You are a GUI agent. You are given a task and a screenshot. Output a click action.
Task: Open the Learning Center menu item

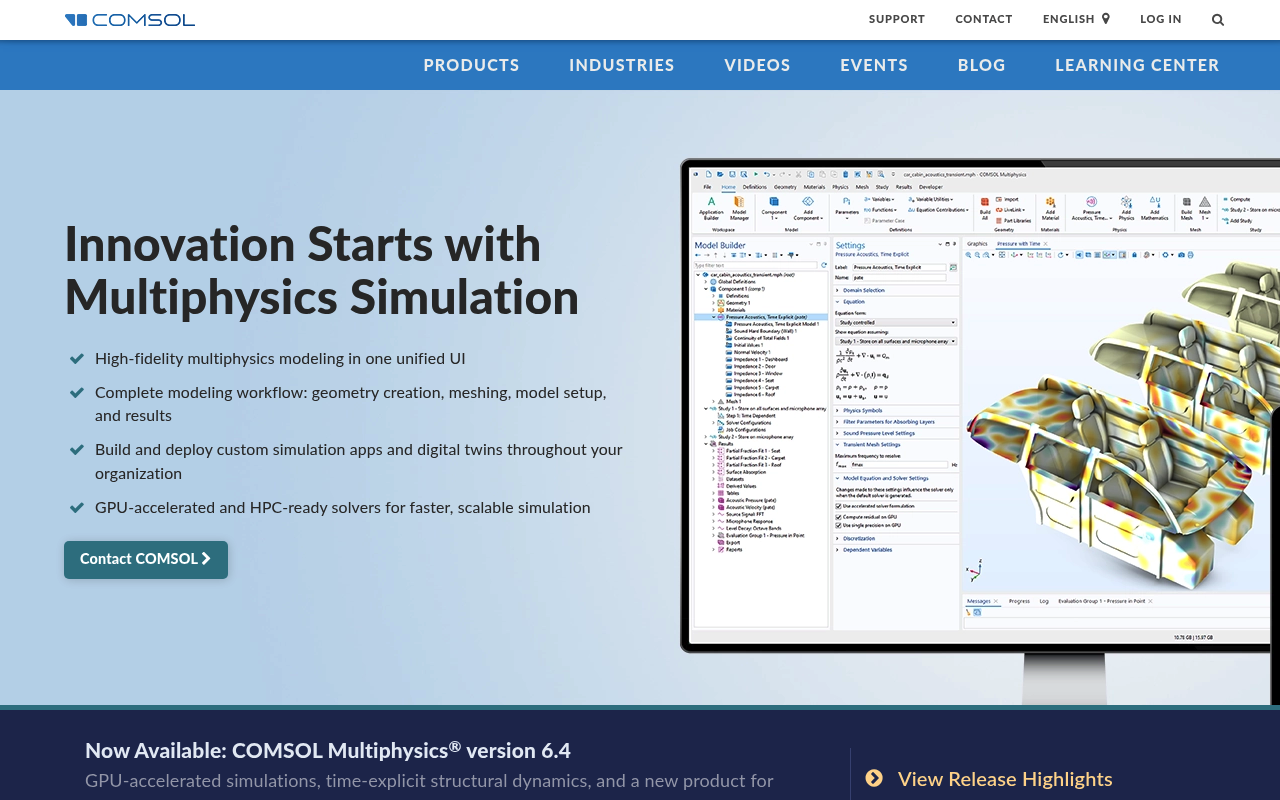(1137, 65)
